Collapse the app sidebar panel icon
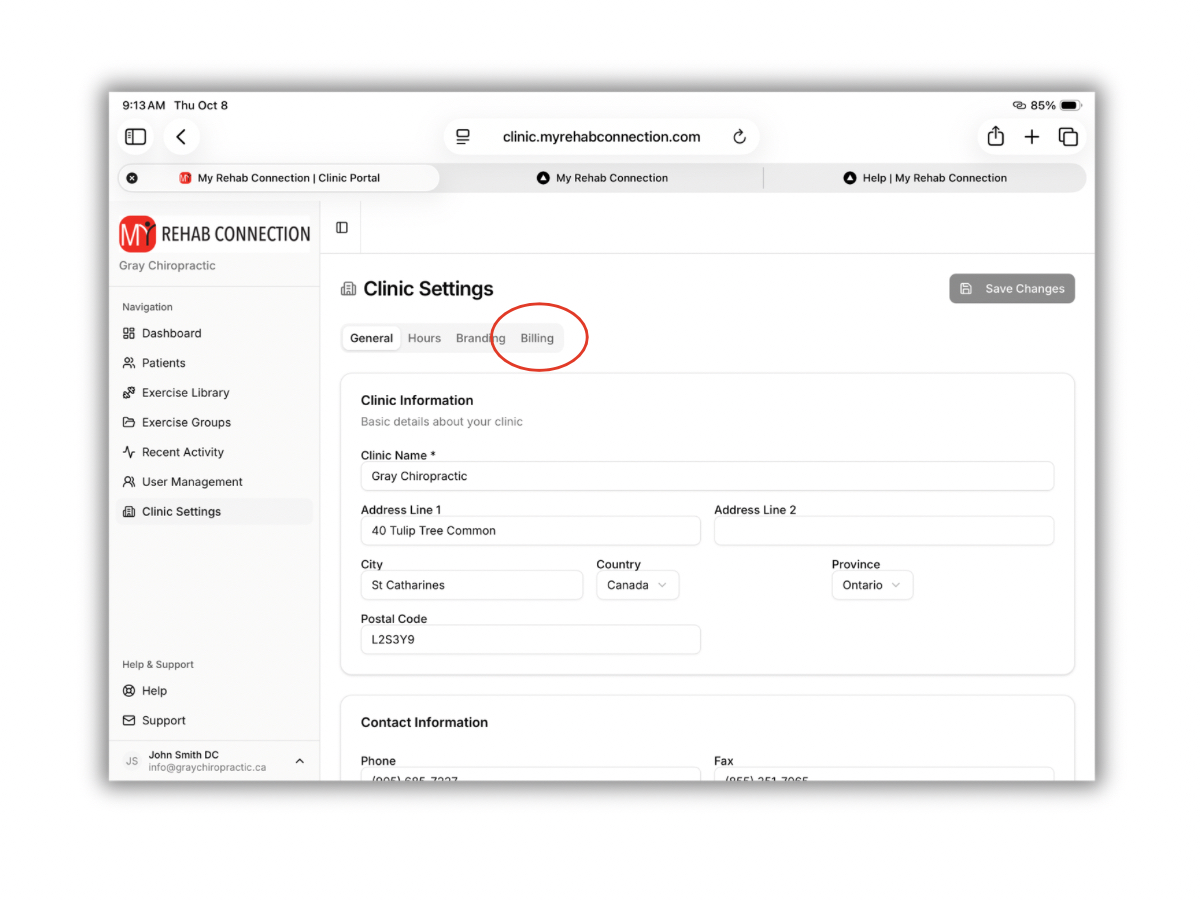This screenshot has width=1200, height=900. click(342, 228)
